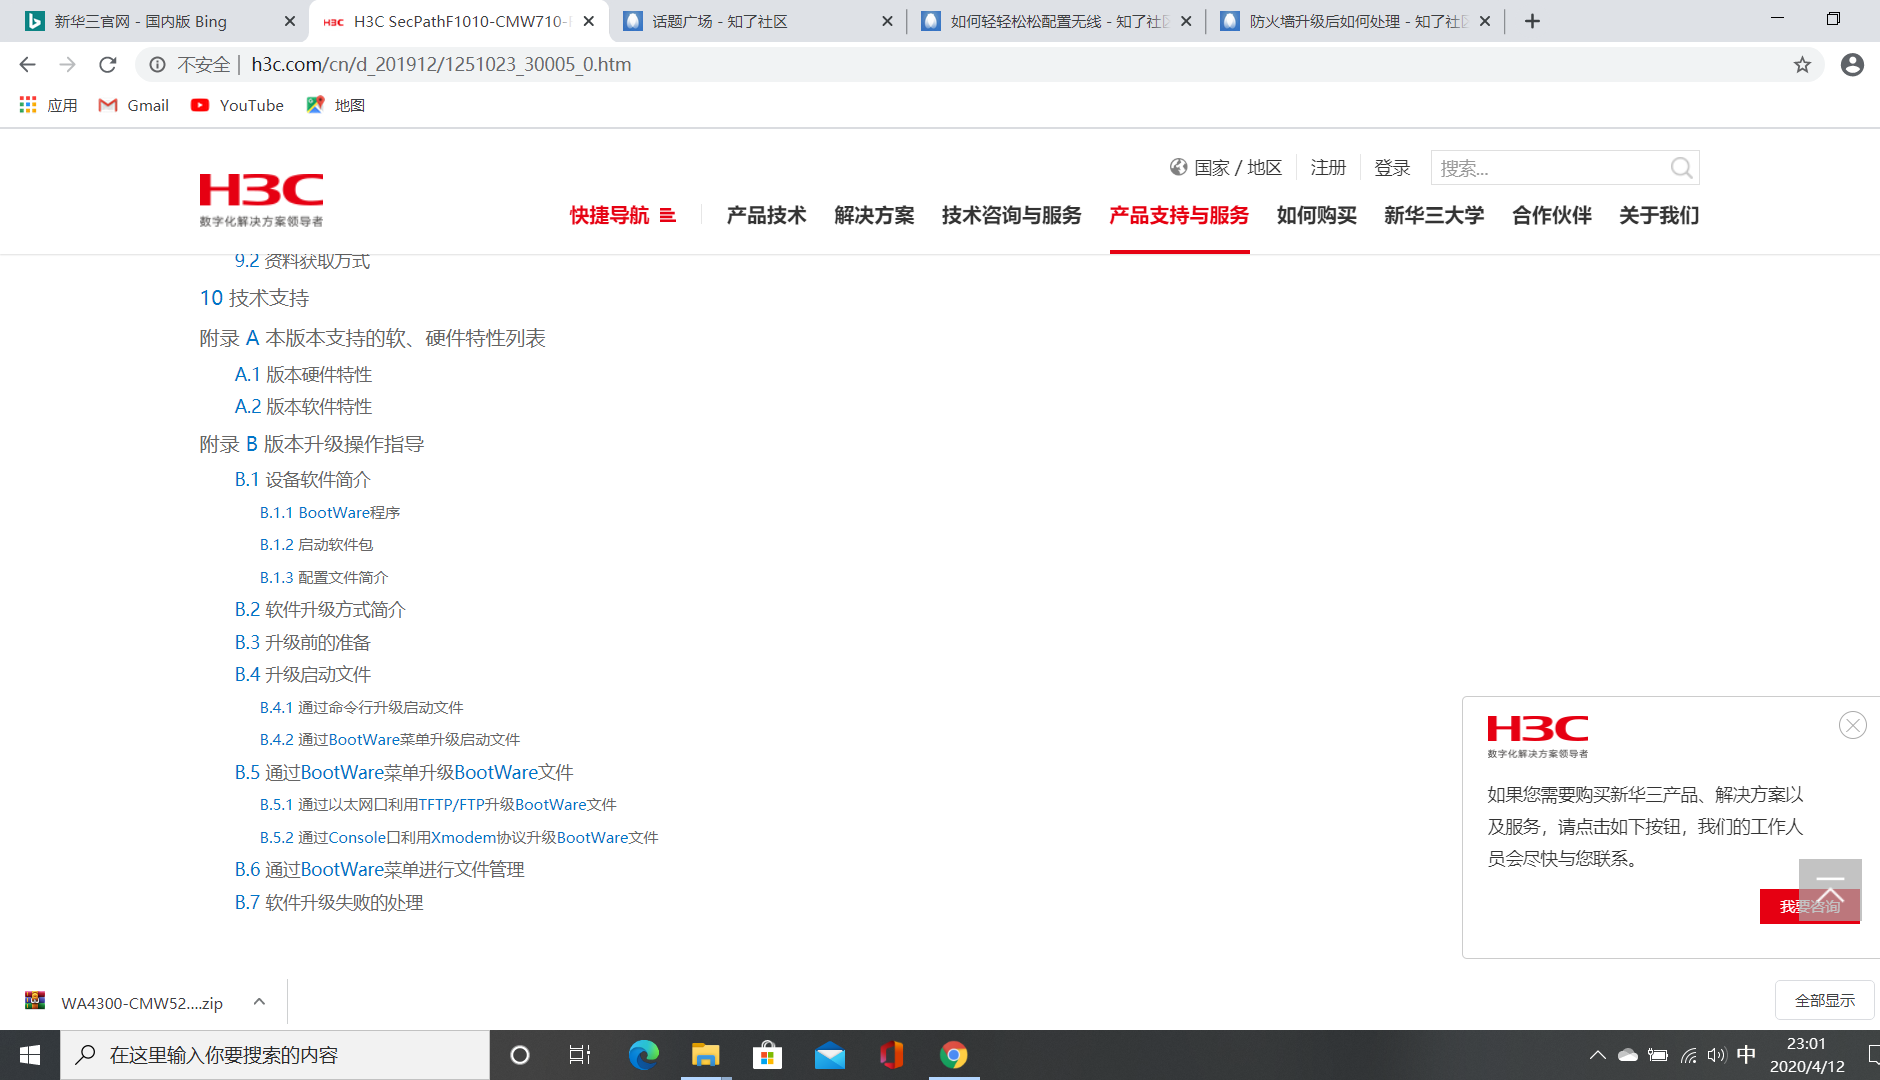The height and width of the screenshot is (1080, 1880).
Task: Open the site info icon beside 不安全
Action: (157, 65)
